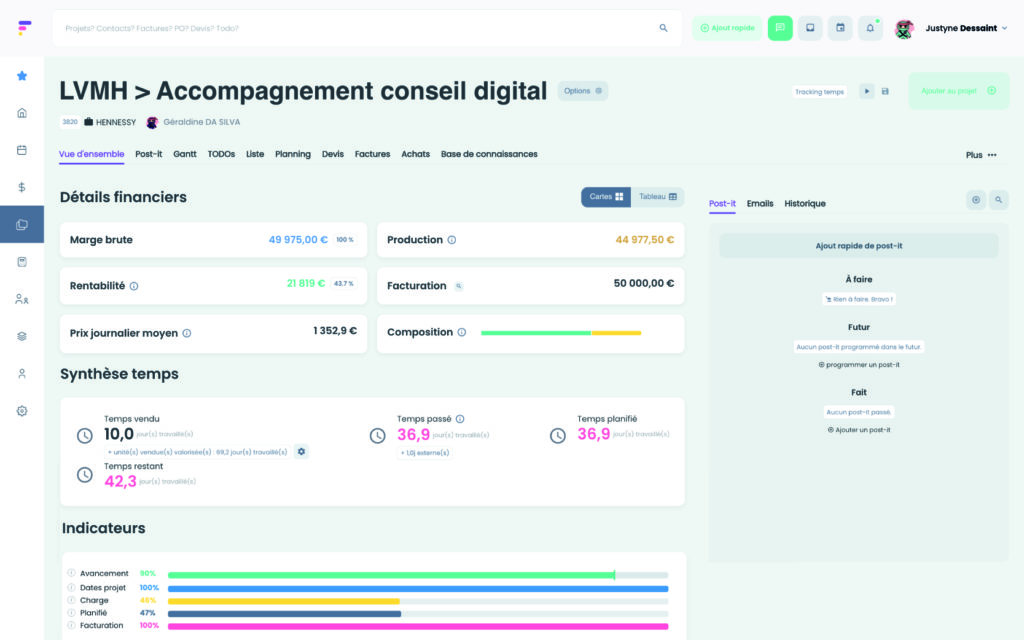
Task: Open the Justyne Dessaint user menu
Action: click(x=966, y=28)
